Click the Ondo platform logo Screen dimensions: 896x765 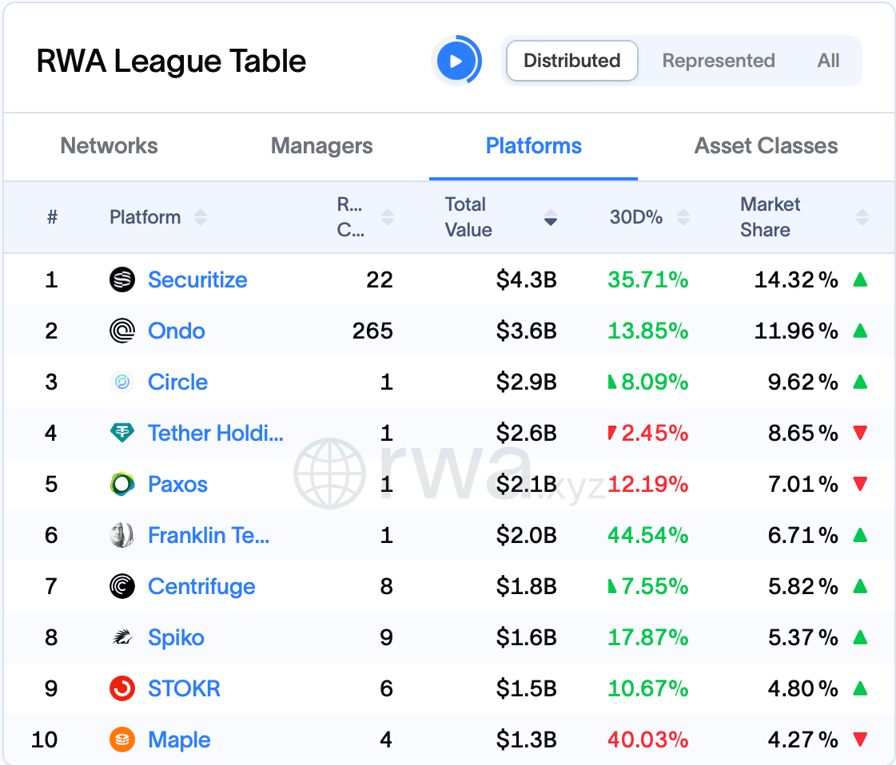[121, 331]
